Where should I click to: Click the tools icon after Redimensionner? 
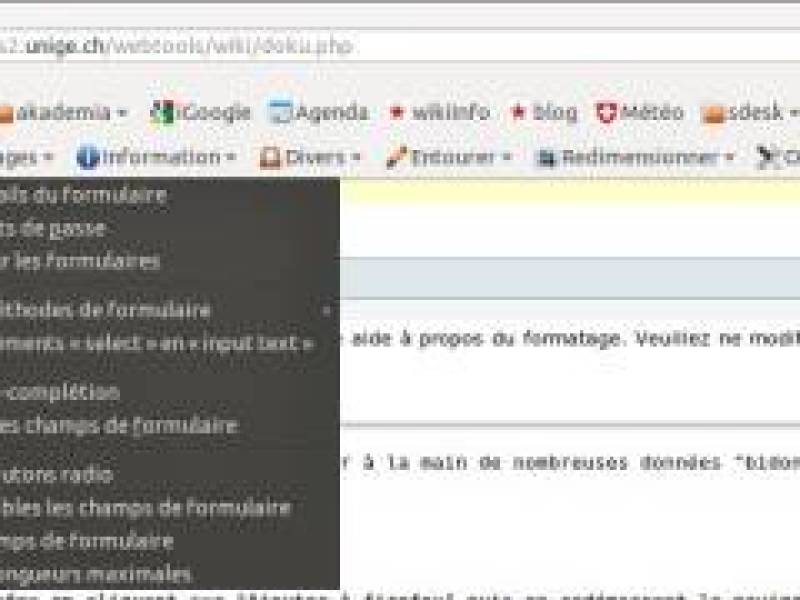(766, 157)
